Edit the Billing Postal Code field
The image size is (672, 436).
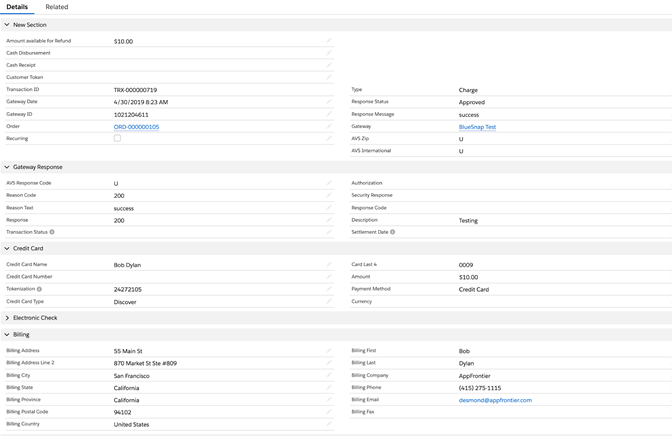[x=329, y=411]
